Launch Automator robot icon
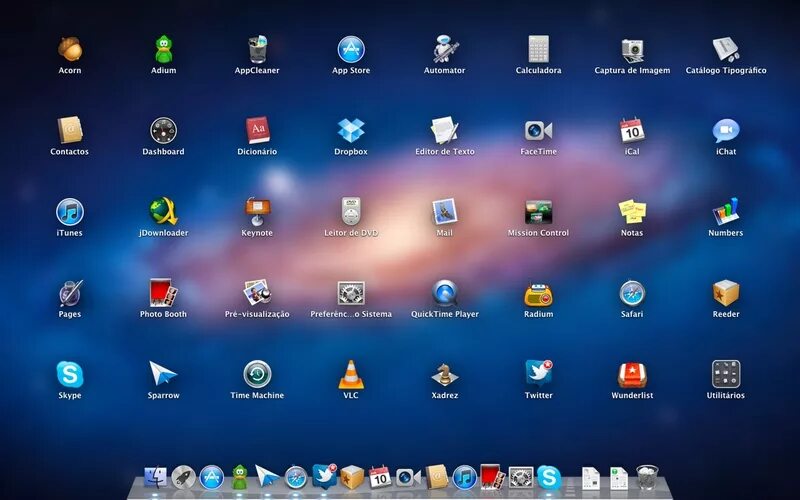Screen dimensions: 800x500 (x=445, y=49)
